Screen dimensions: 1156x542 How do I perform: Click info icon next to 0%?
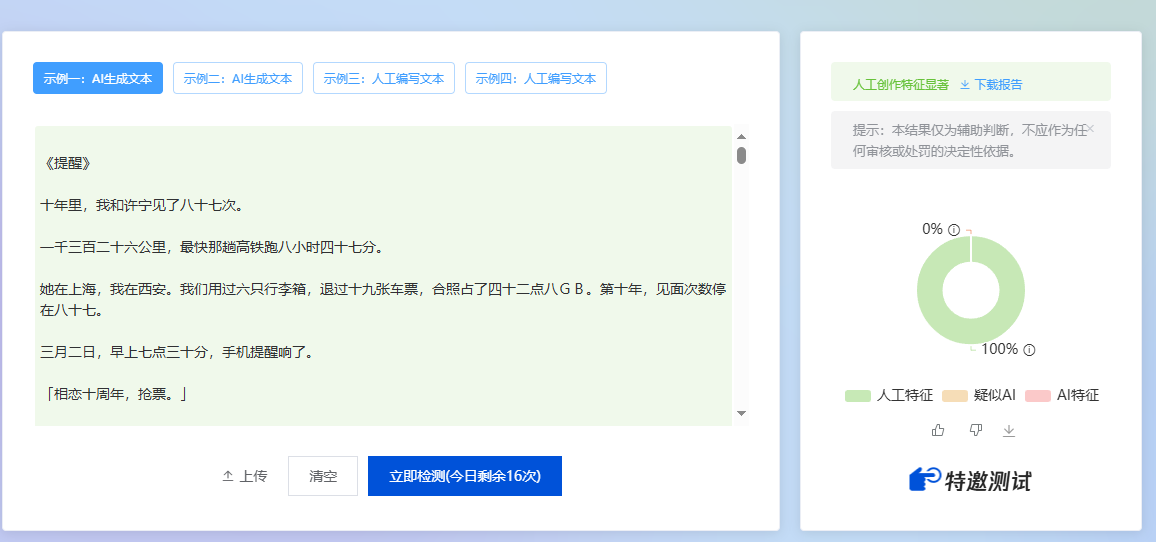(954, 230)
